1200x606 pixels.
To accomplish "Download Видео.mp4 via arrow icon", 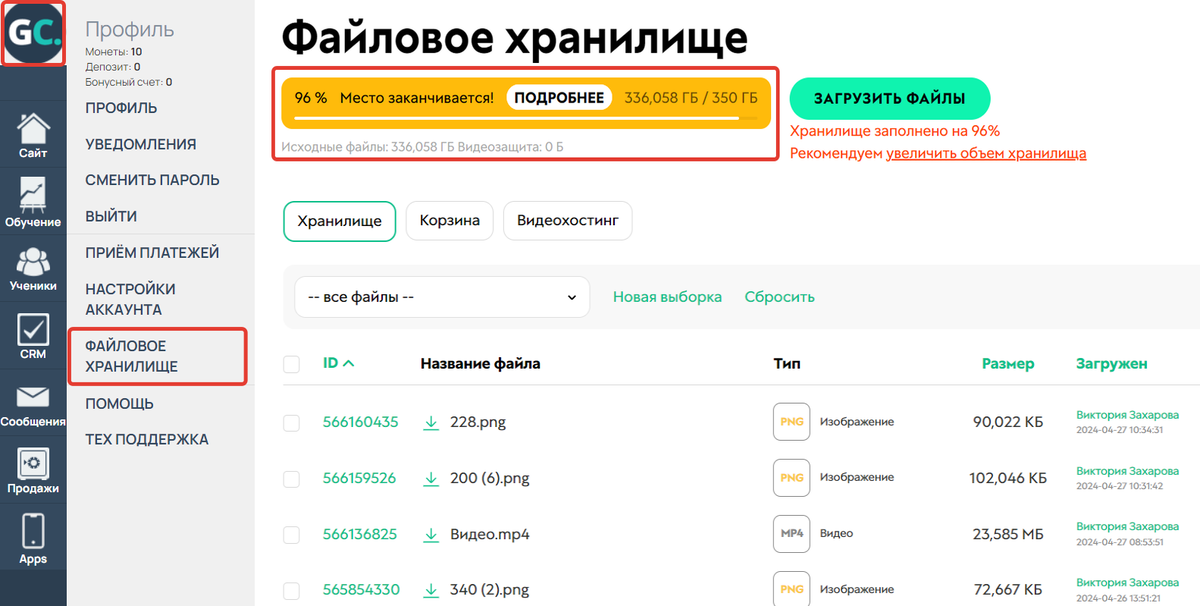I will [431, 534].
